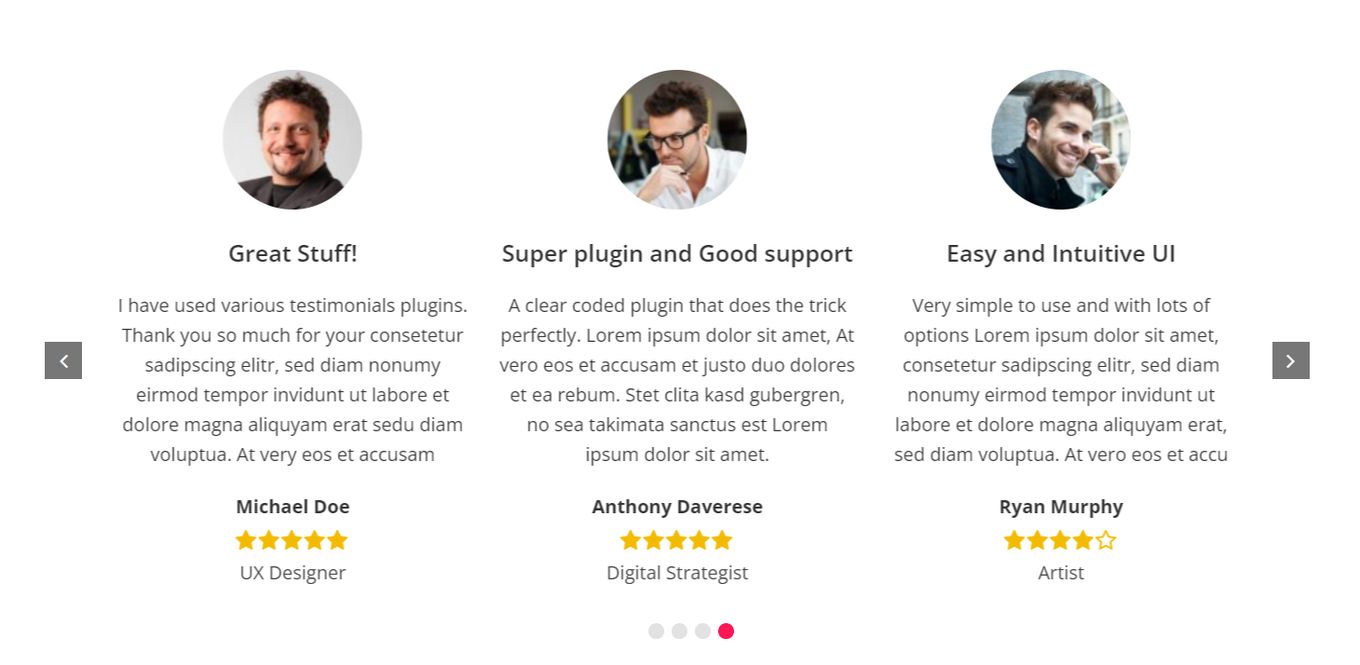Screen dimensions: 1360x665
Task: Click the name Anthony Daverese
Action: (x=677, y=507)
